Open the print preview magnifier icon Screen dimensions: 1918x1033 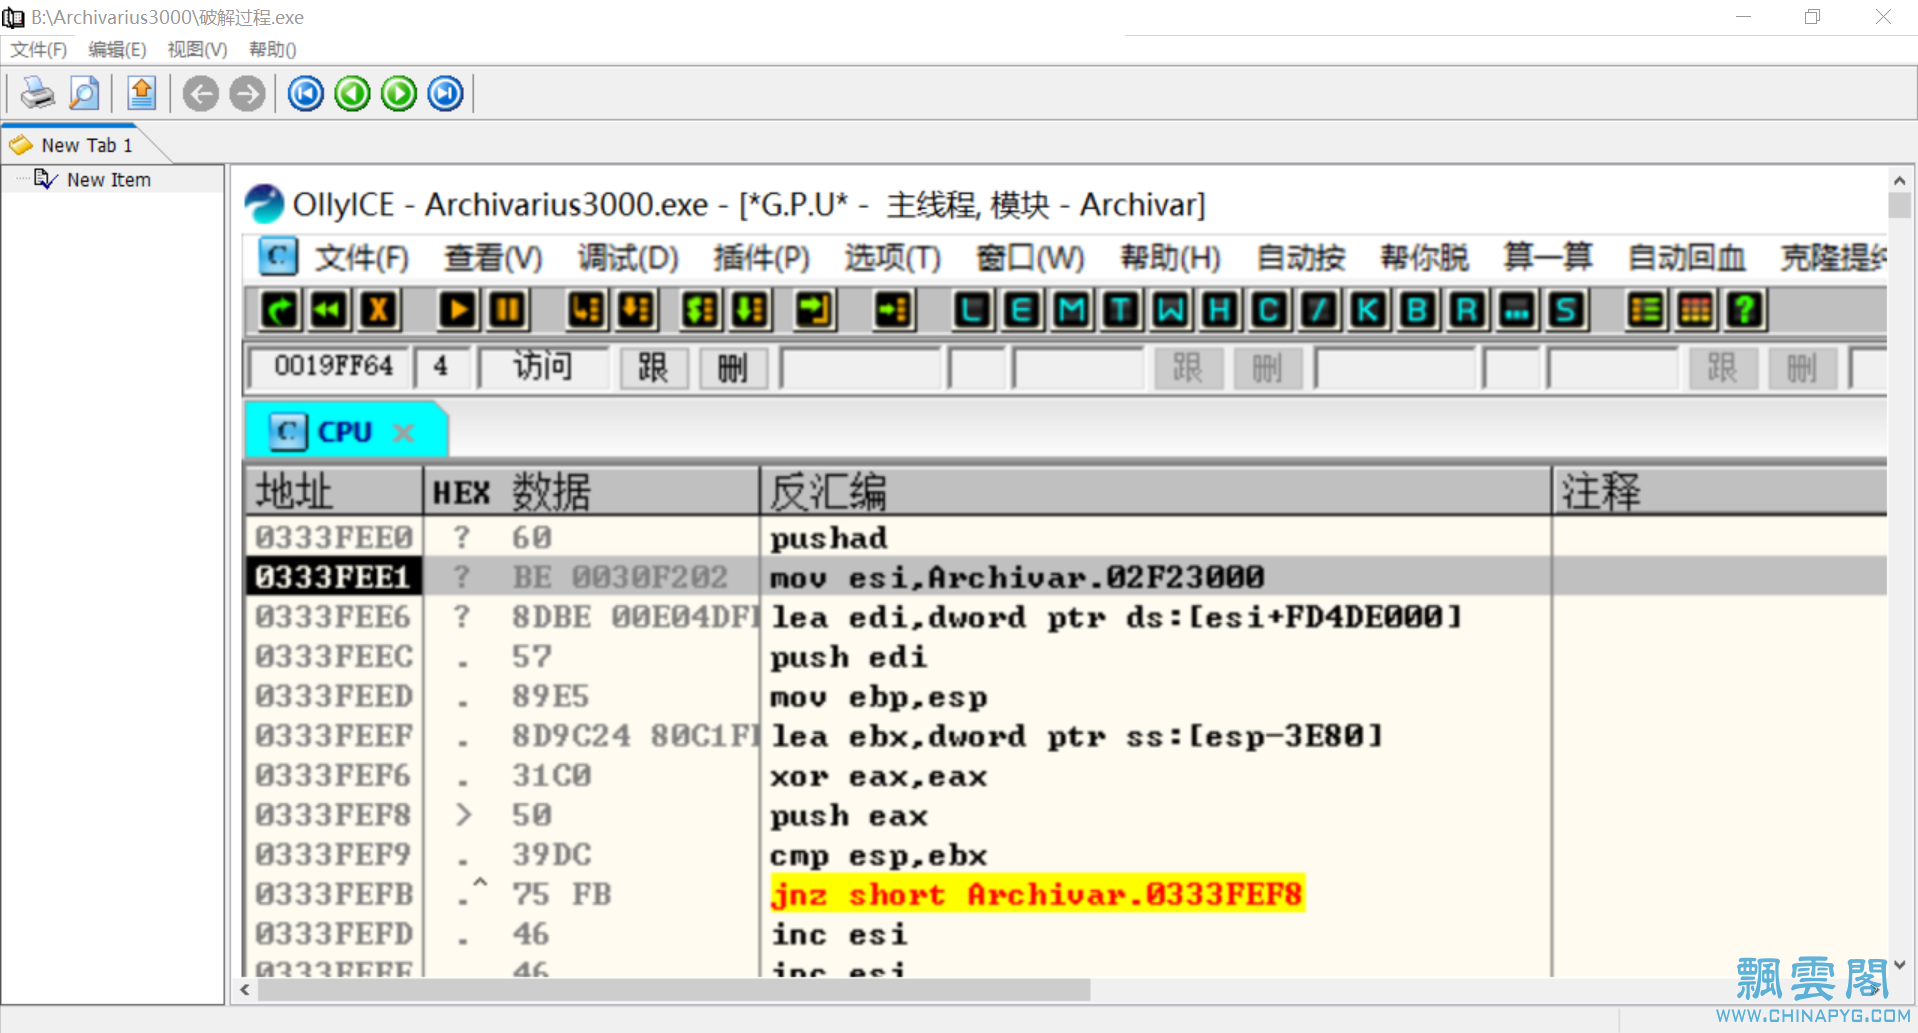(84, 93)
